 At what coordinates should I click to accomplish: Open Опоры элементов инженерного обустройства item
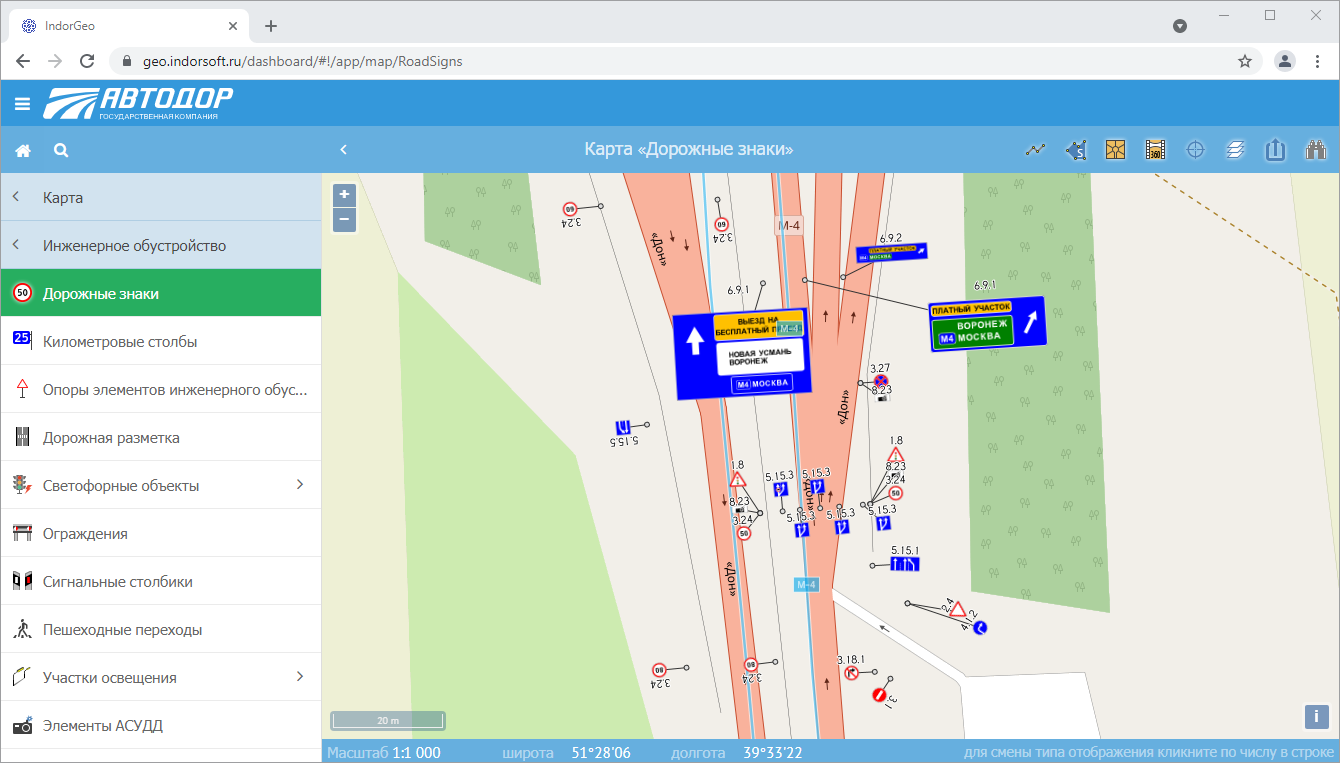pyautogui.click(x=161, y=389)
